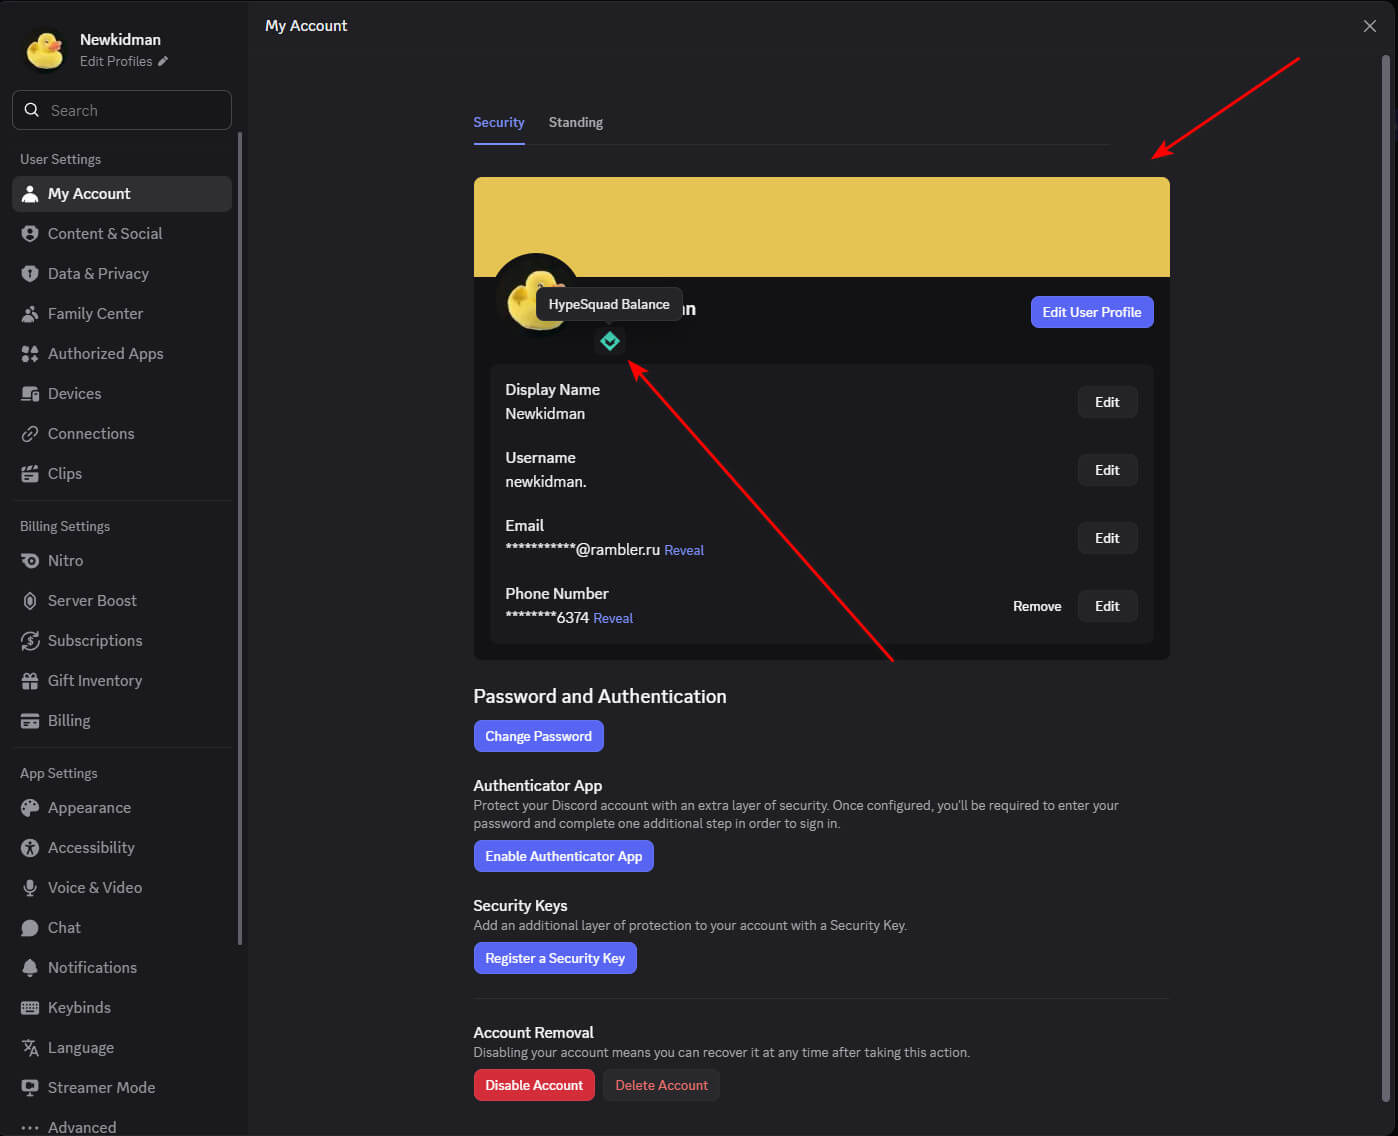Screen dimensions: 1398x1136
Task: Click the duck avatar in profile card
Action: [522, 298]
